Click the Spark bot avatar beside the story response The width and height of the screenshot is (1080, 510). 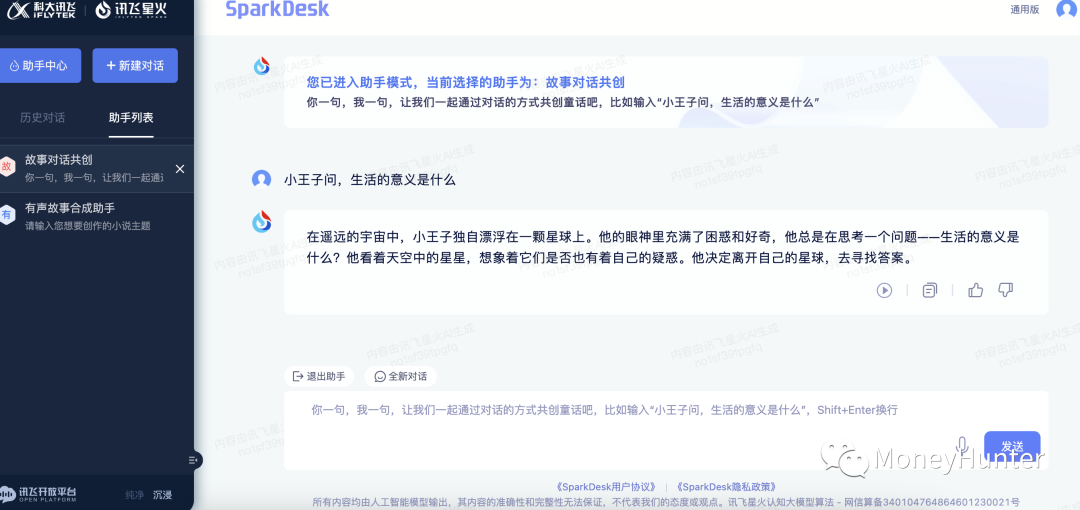click(x=262, y=221)
